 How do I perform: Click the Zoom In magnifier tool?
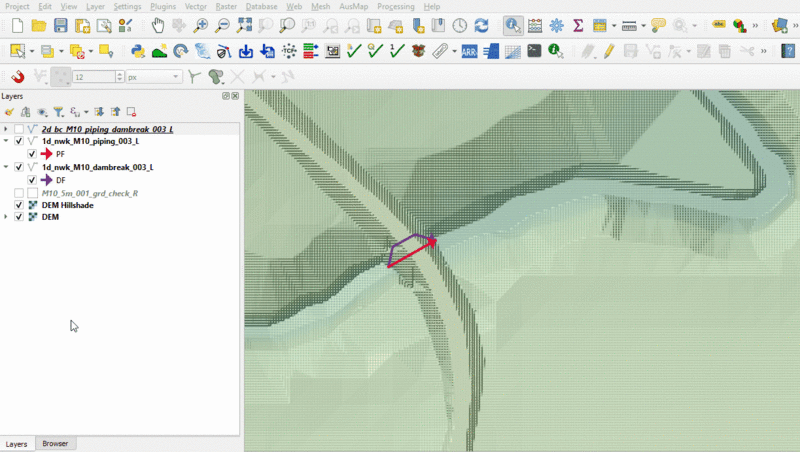click(x=201, y=25)
